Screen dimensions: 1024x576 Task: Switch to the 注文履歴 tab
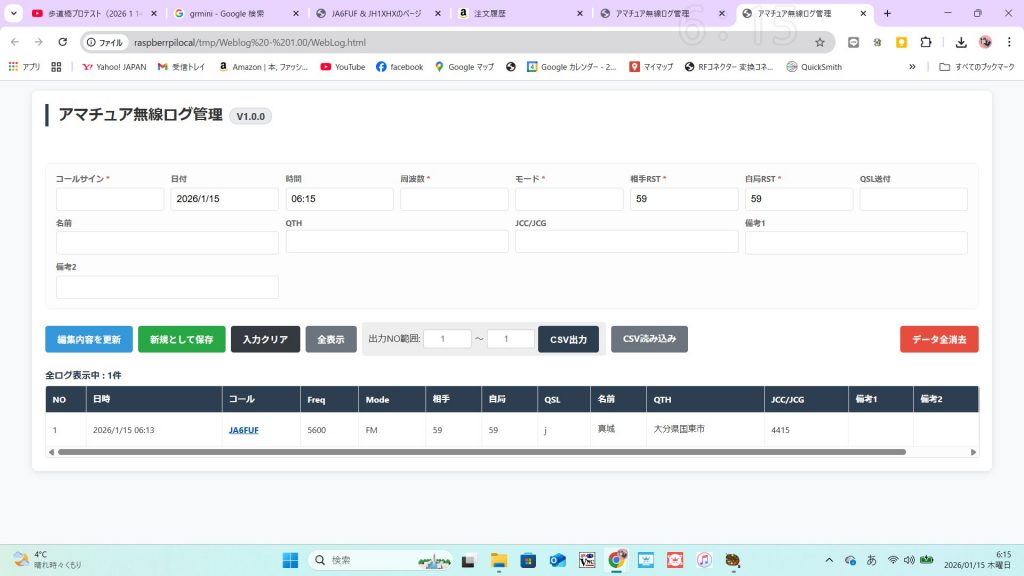(518, 14)
